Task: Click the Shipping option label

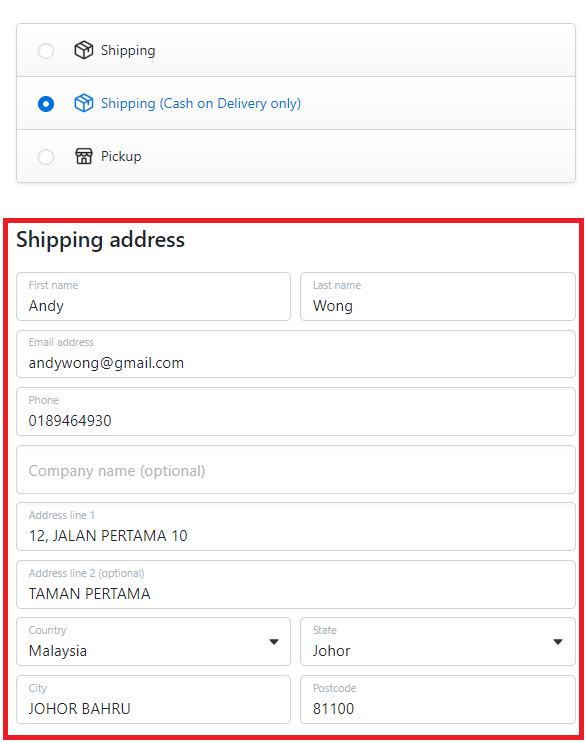Action: 128,51
